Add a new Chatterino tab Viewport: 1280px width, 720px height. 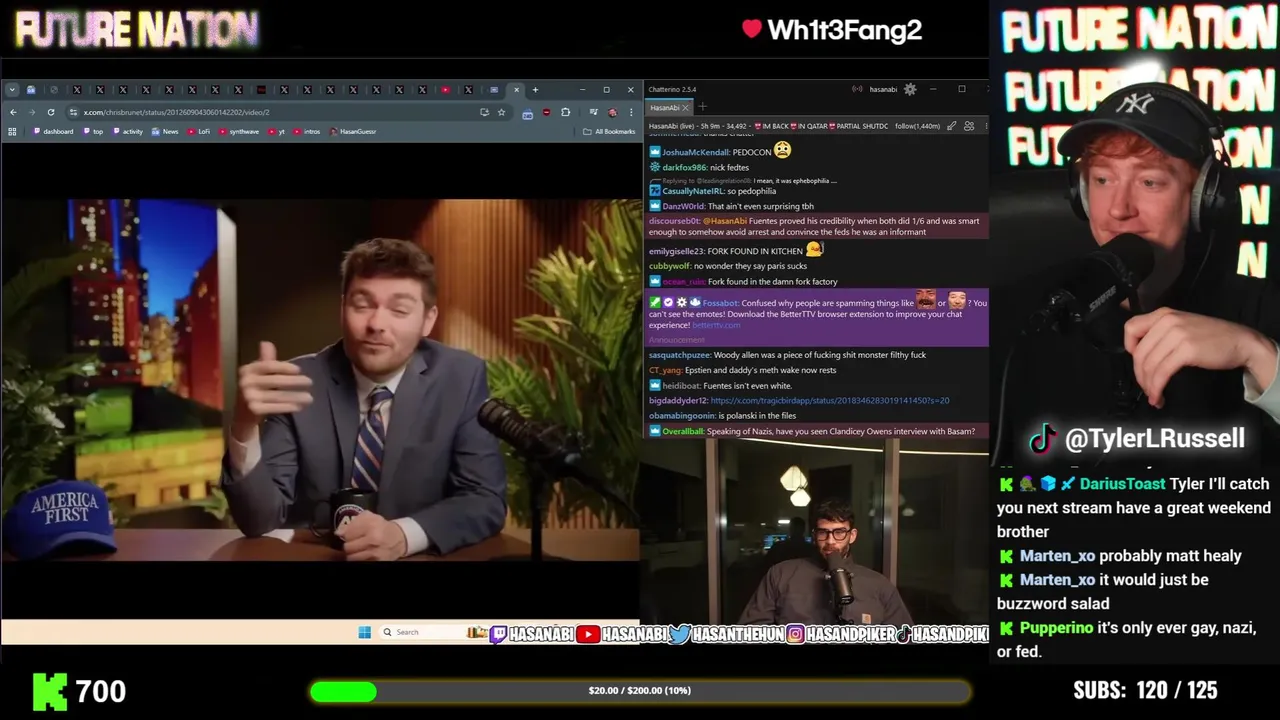702,107
